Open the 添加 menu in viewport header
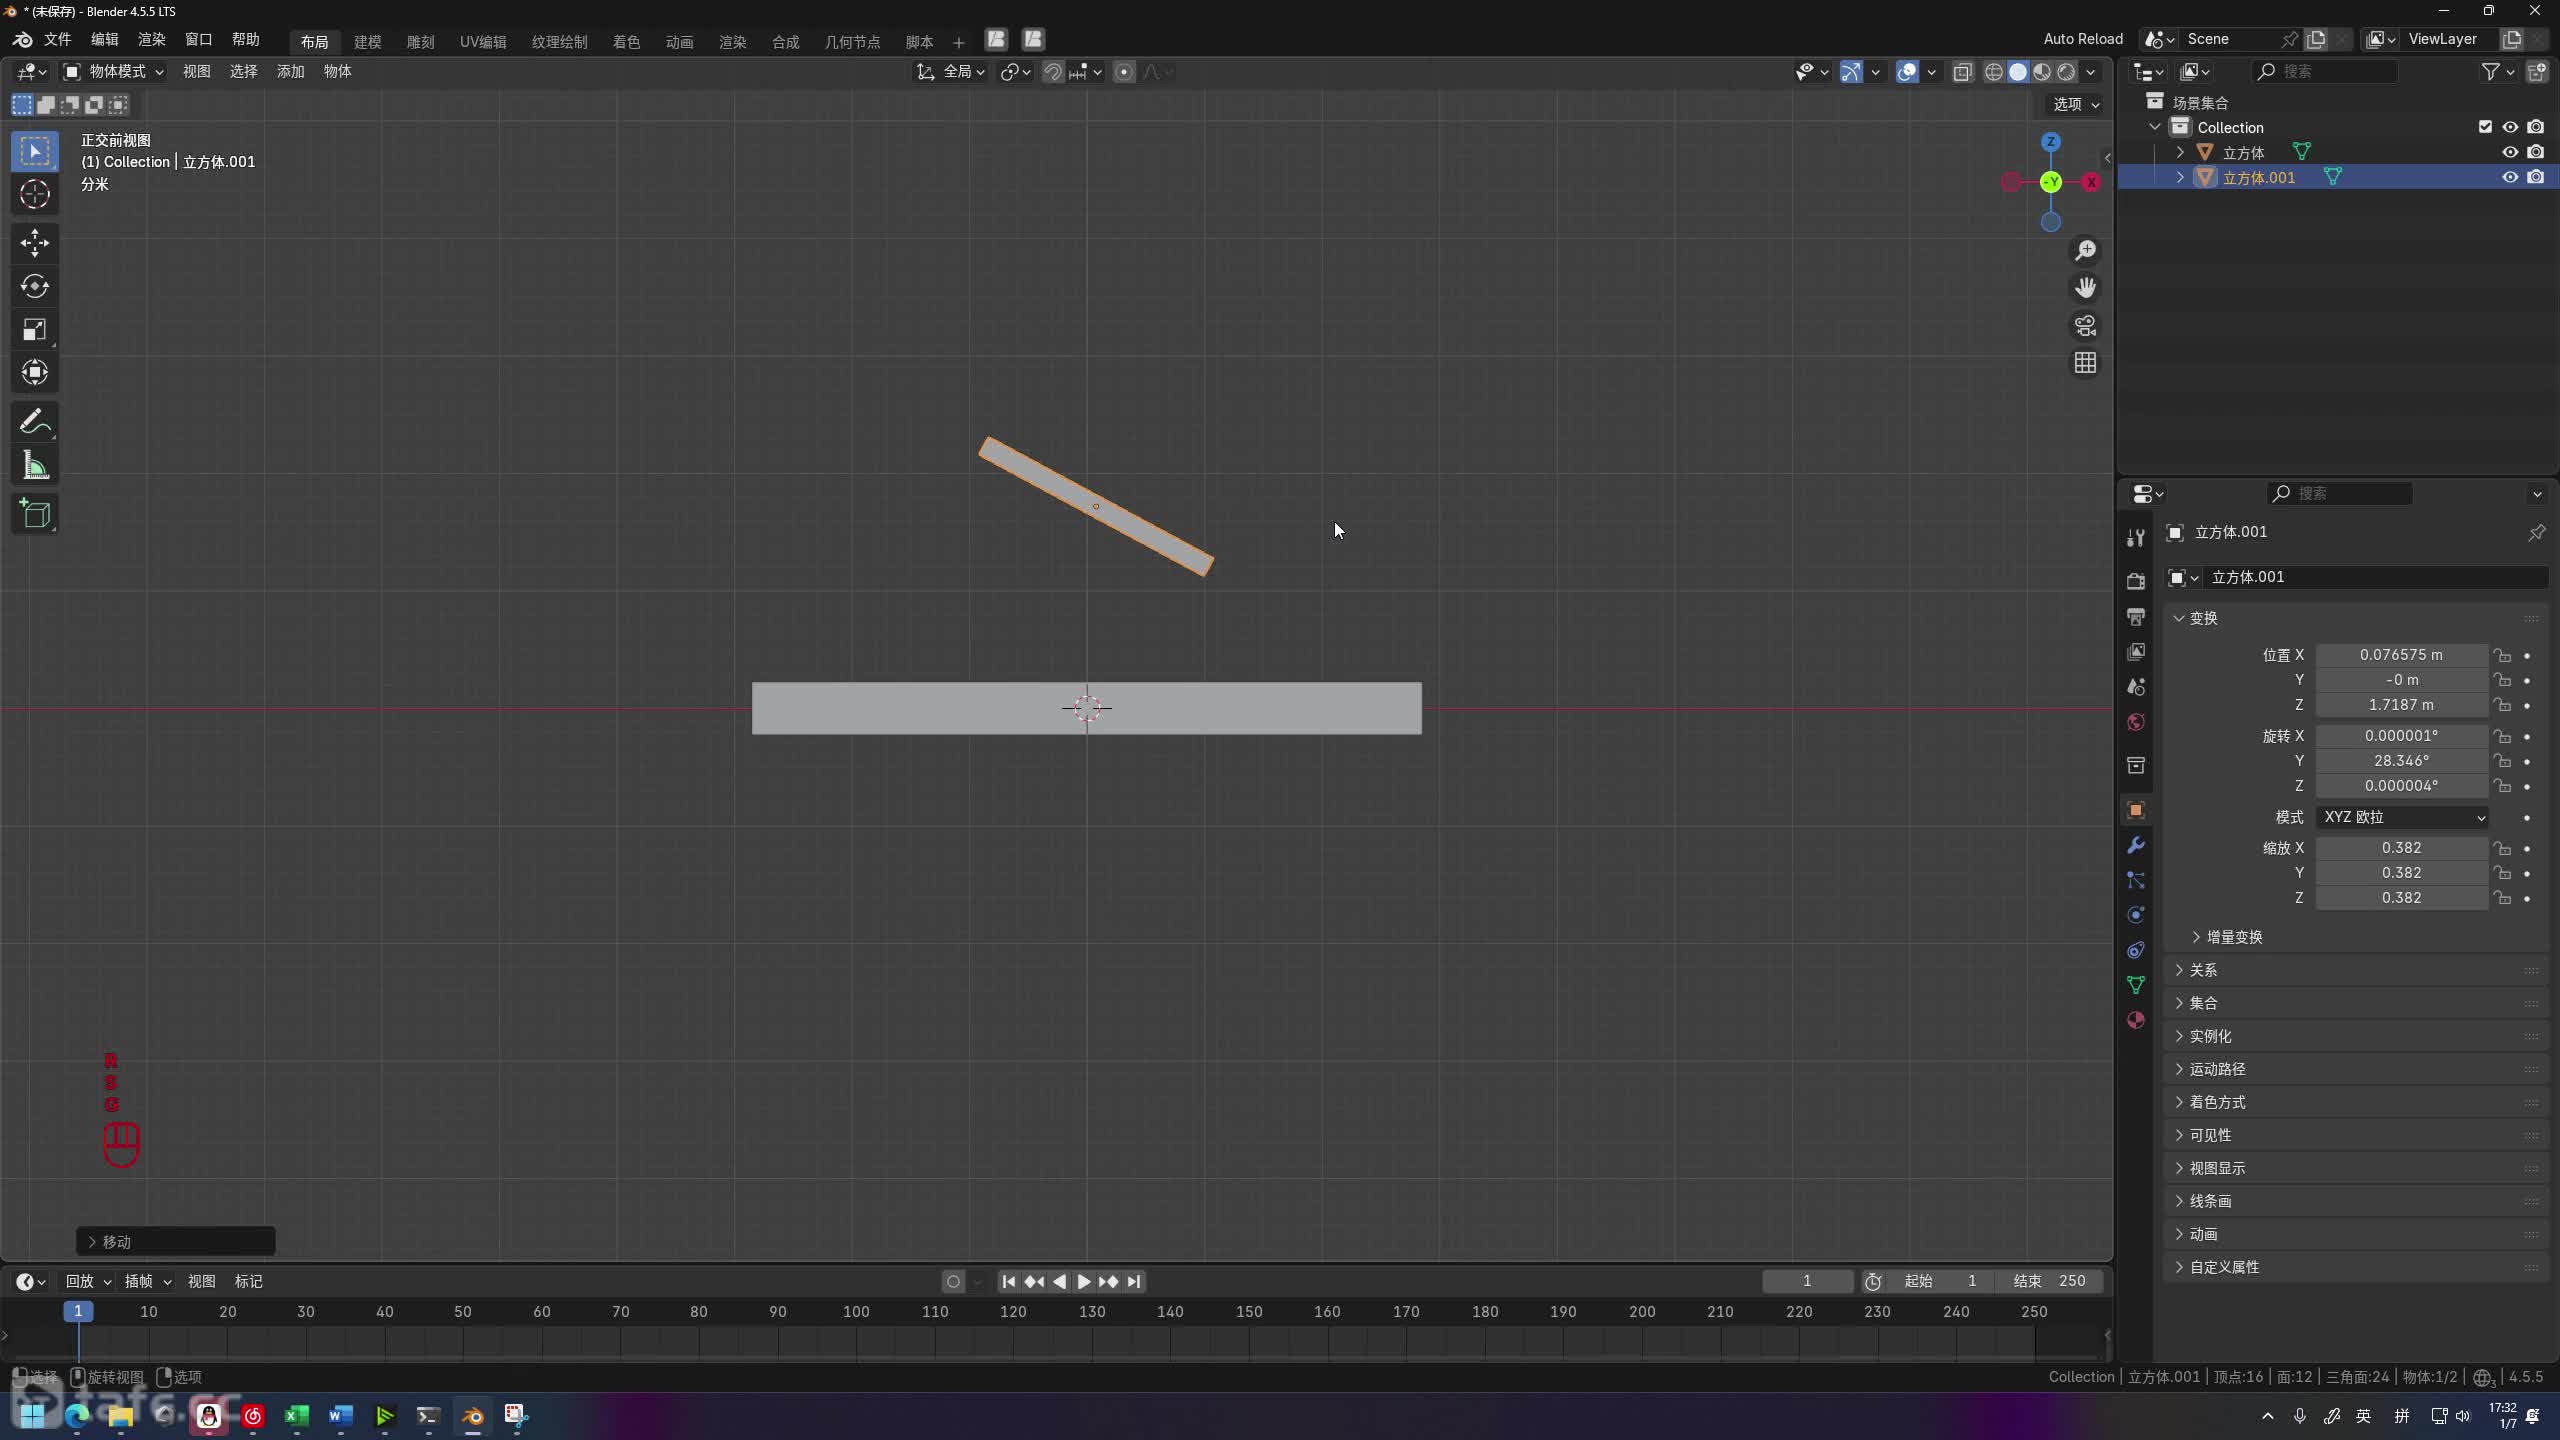This screenshot has width=2560, height=1440. (x=290, y=71)
